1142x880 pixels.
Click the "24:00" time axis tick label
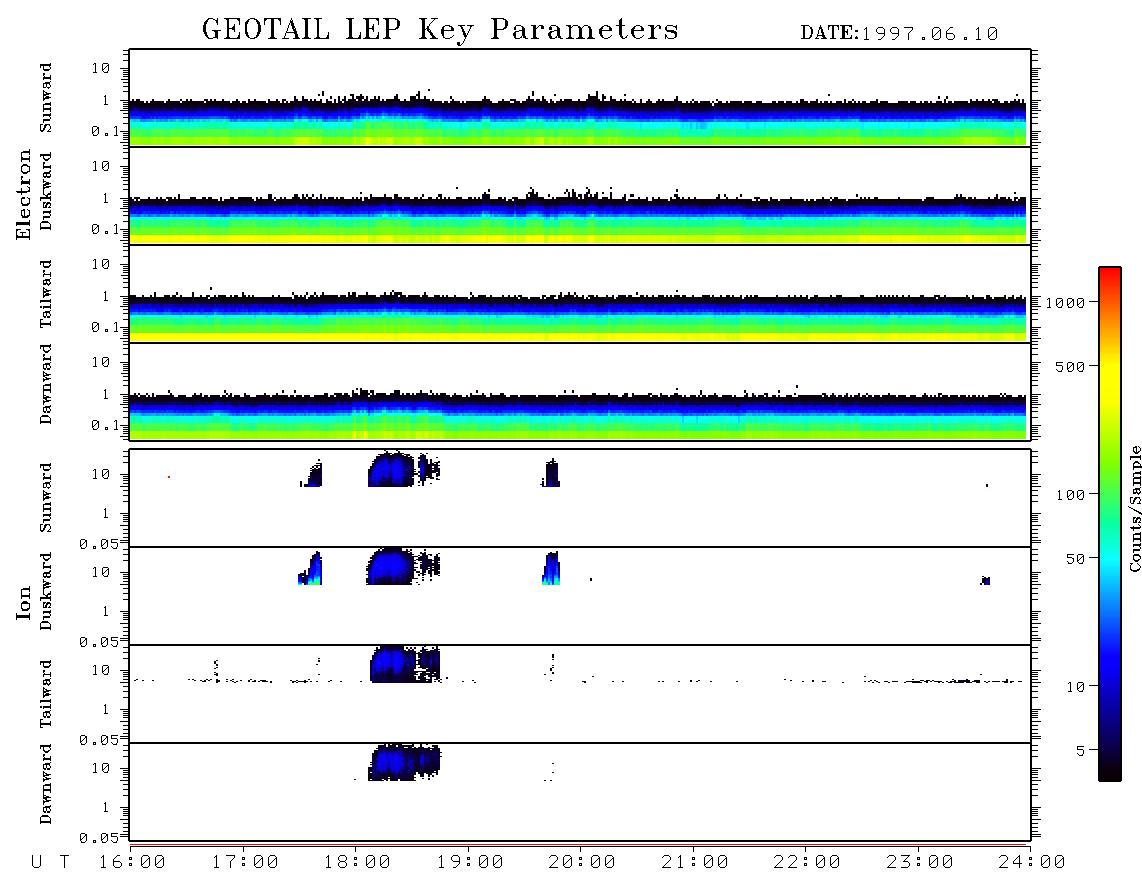(x=1032, y=862)
